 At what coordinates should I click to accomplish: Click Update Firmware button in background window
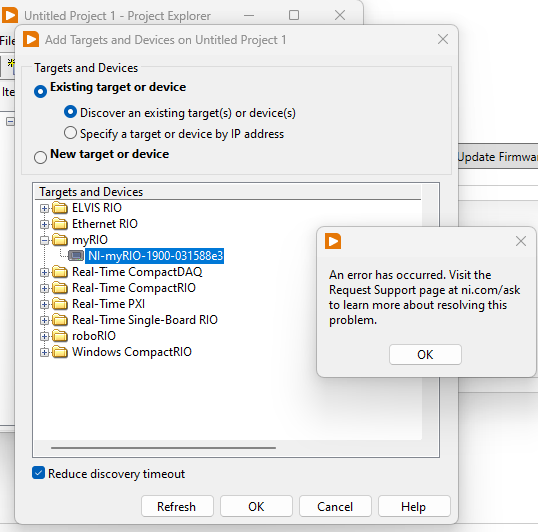coord(498,156)
